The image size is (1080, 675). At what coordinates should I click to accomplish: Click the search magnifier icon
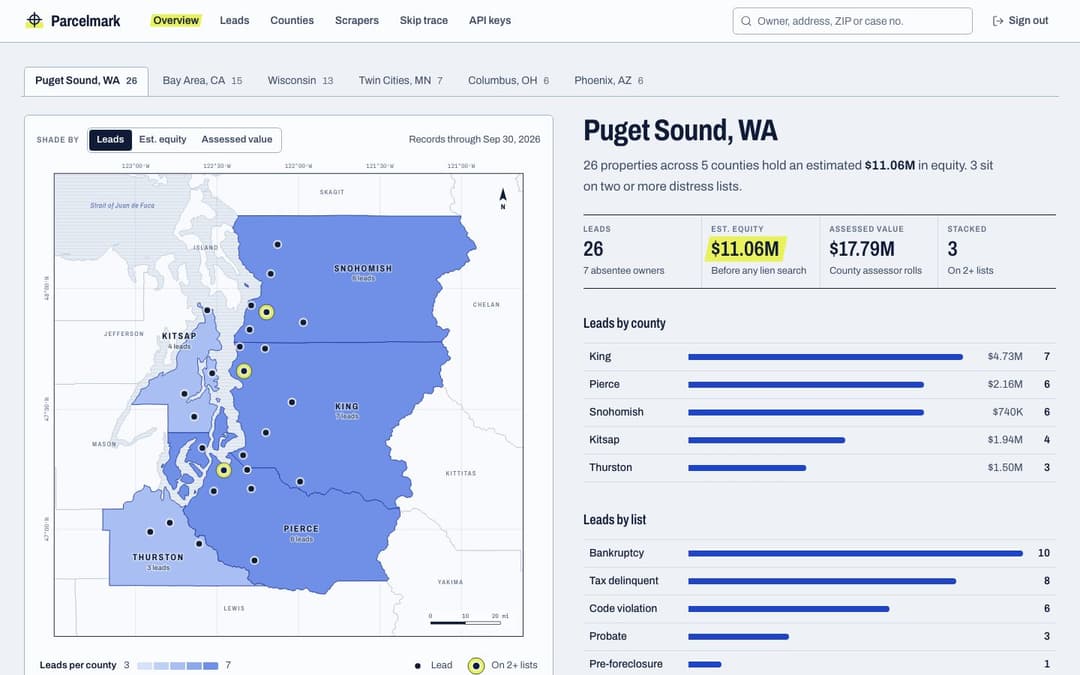(x=746, y=21)
